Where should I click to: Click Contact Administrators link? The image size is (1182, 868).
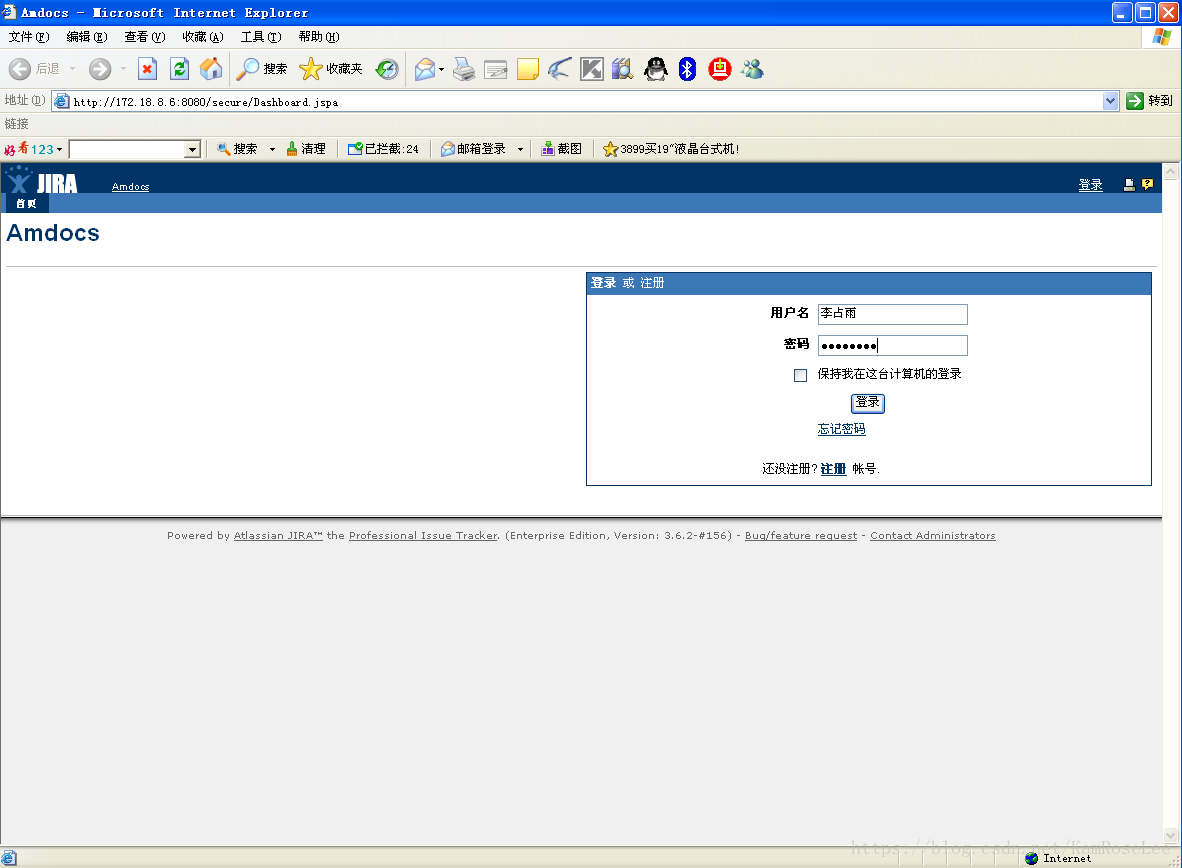click(x=932, y=535)
